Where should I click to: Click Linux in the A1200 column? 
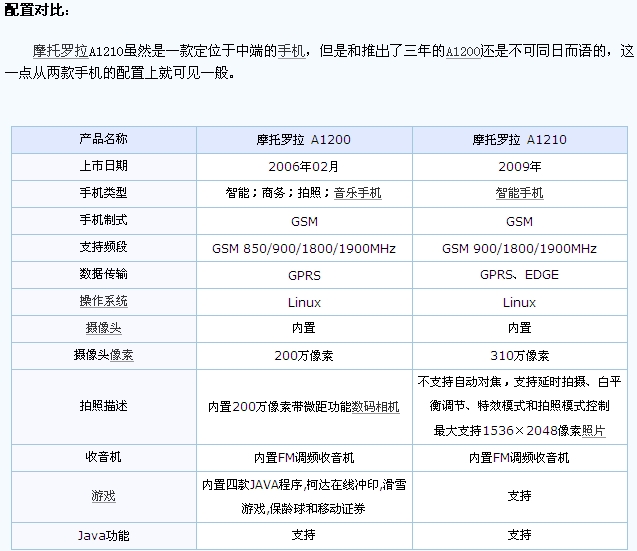304,302
